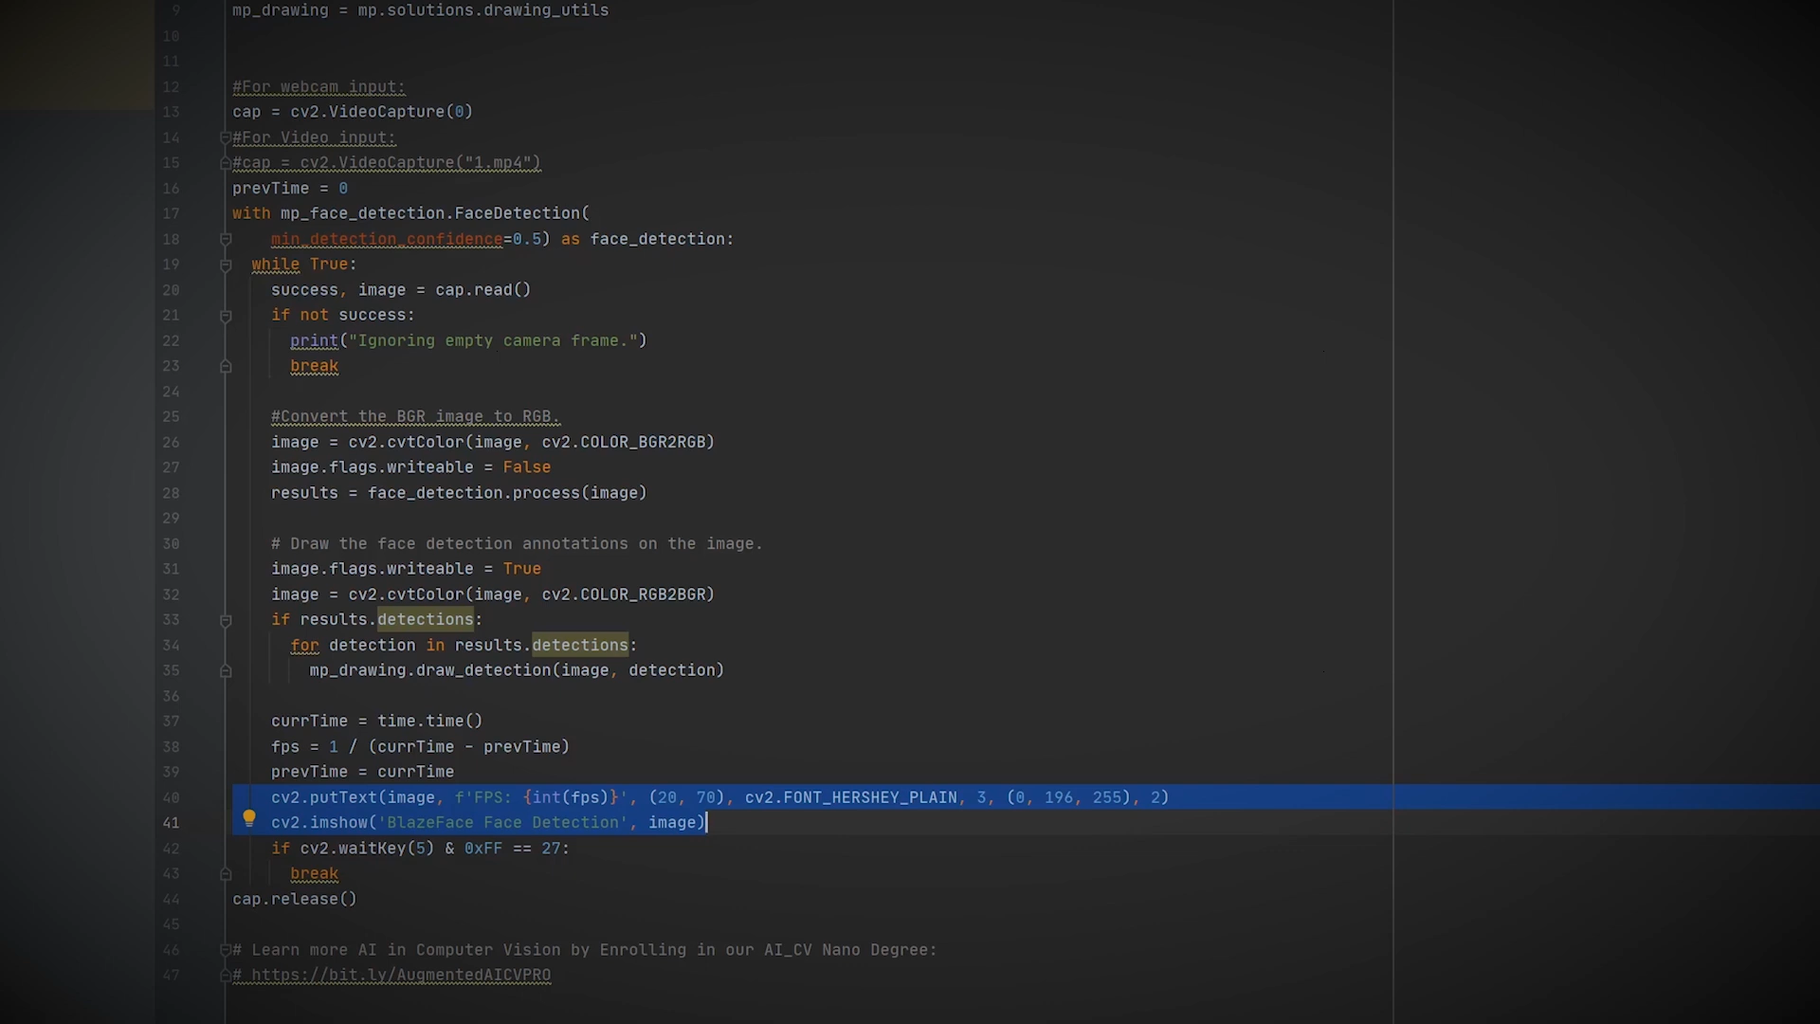
Task: Click the underlined 'min_detection_confidence' argument
Action: tap(387, 239)
